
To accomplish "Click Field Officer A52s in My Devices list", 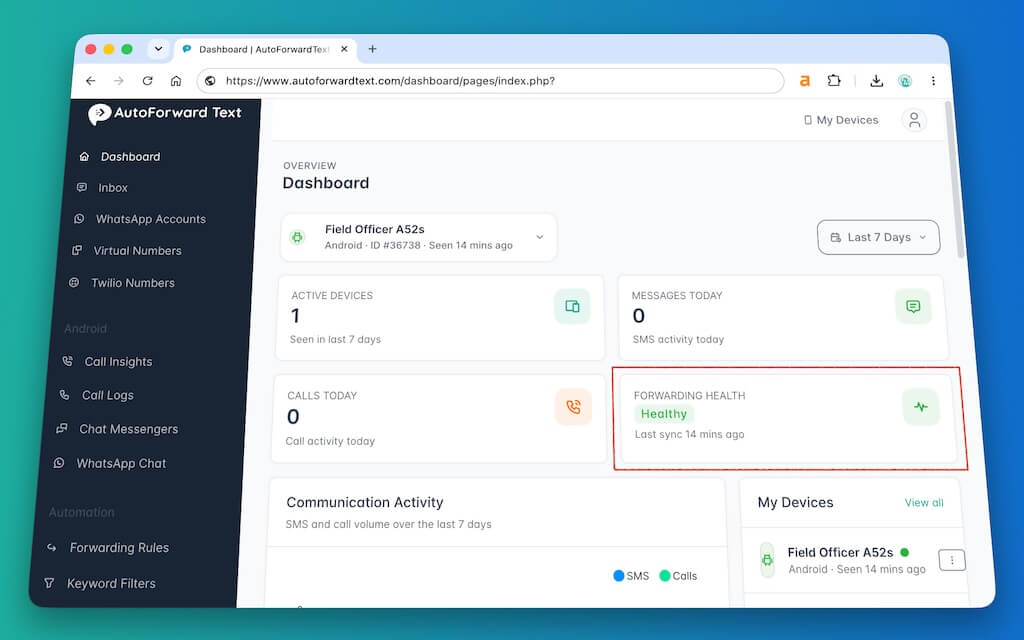I will [x=840, y=552].
